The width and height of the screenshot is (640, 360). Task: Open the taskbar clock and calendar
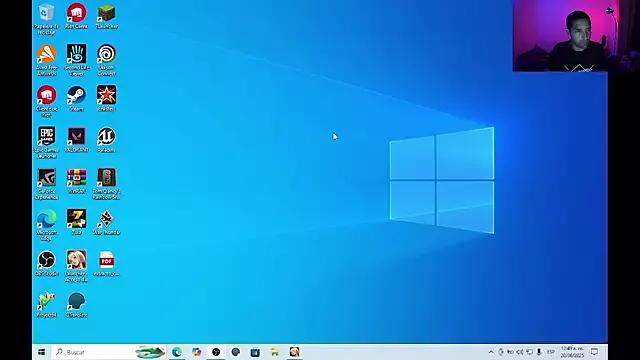[572, 352]
